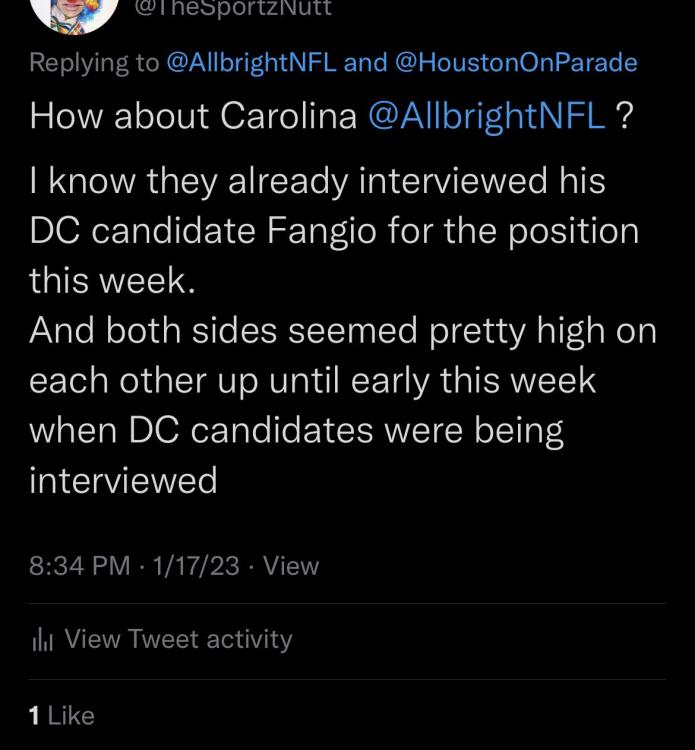The width and height of the screenshot is (695, 750).
Task: Click the "when DC candidates were being" line
Action: point(296,430)
